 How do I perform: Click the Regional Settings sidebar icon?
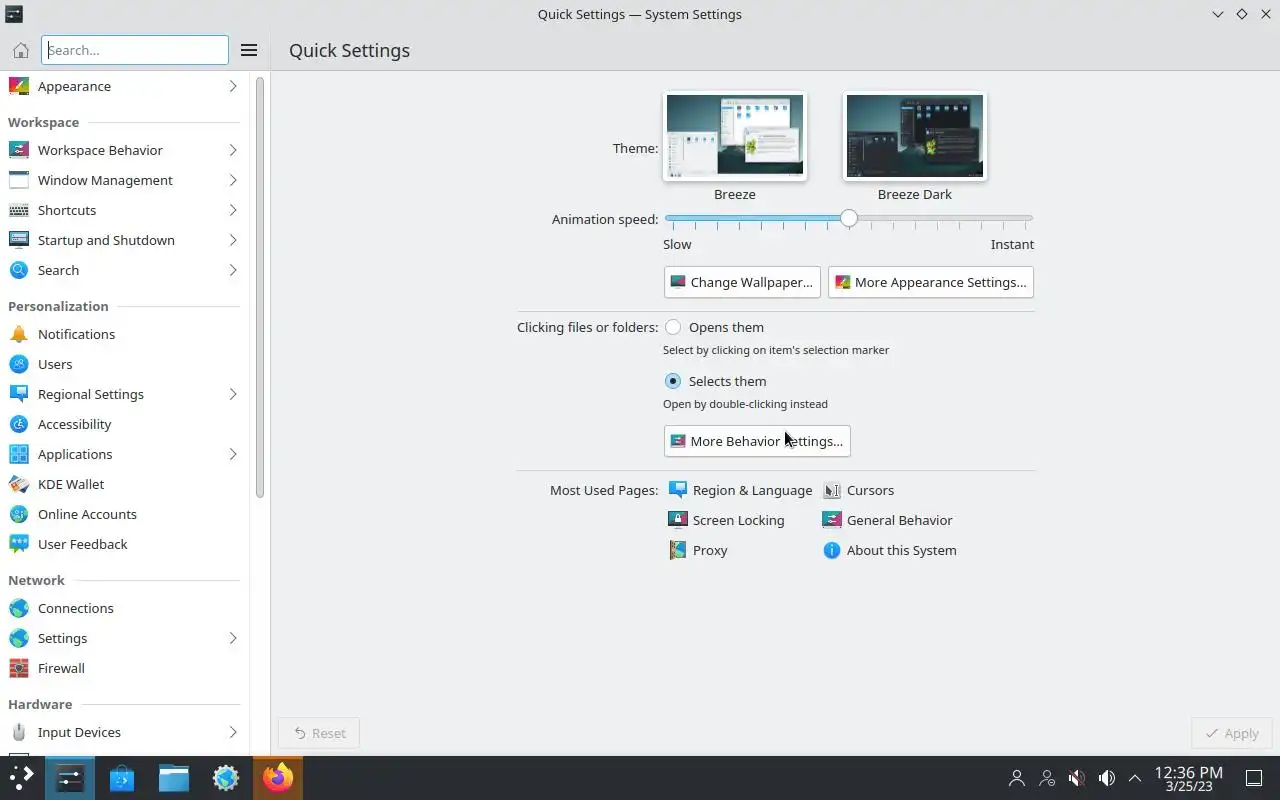19,394
